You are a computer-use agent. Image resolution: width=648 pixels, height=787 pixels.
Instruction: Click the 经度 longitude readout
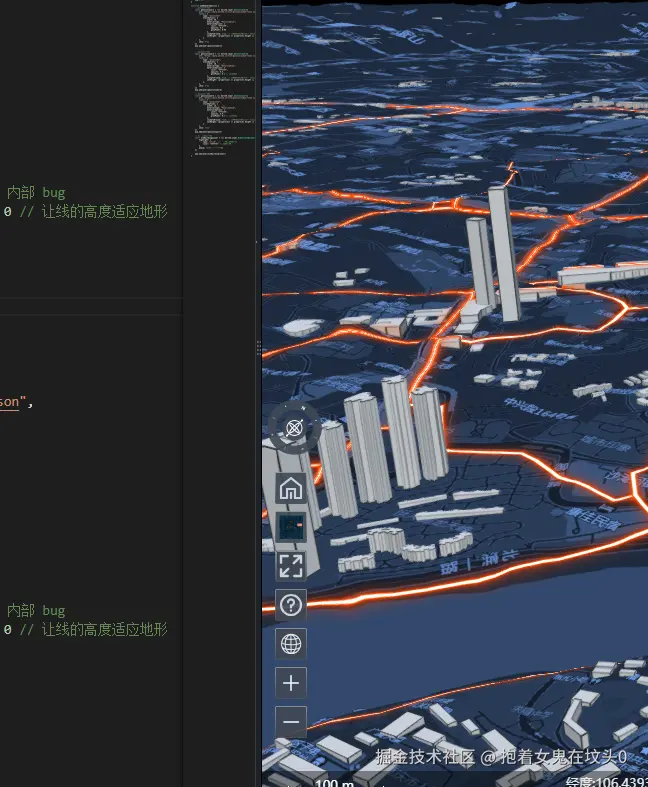click(x=606, y=781)
